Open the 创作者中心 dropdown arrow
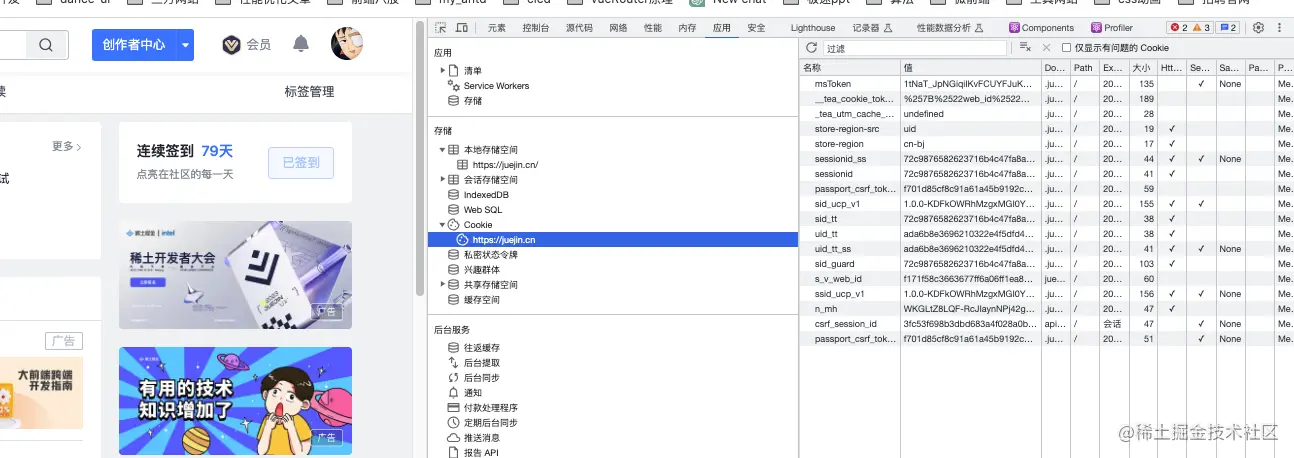The height and width of the screenshot is (458, 1294). [185, 45]
